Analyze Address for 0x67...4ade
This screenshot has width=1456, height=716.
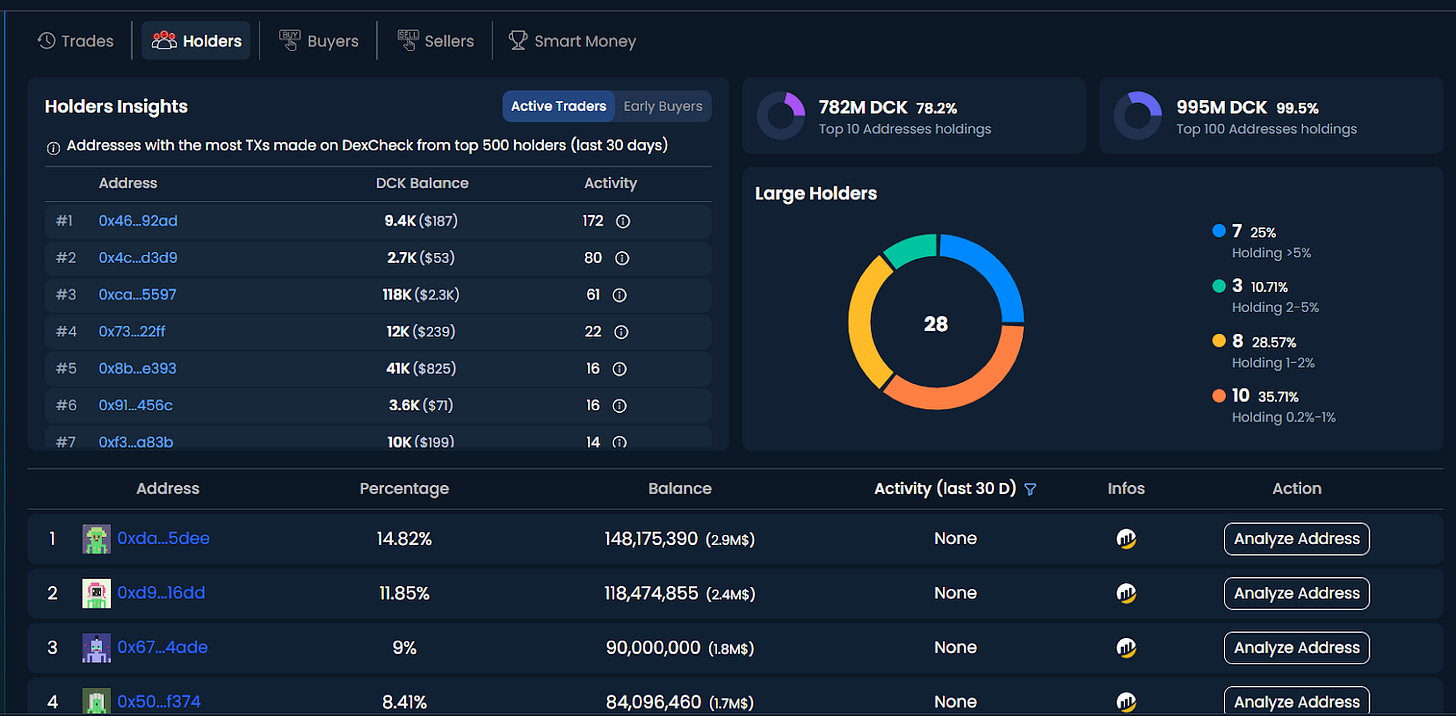tap(1297, 648)
